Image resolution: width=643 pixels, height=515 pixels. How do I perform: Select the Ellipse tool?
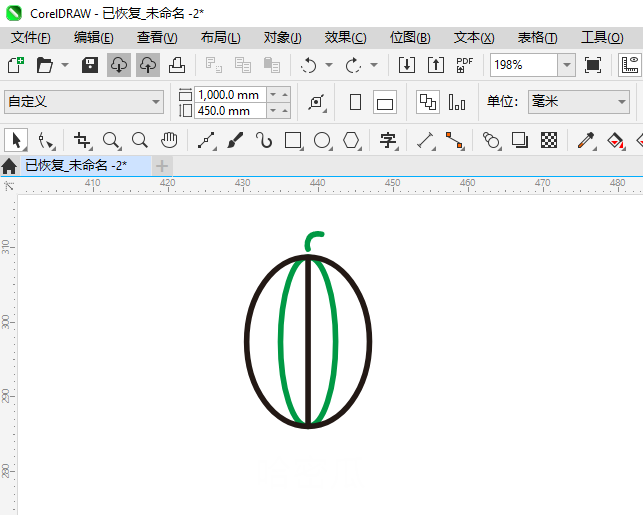pos(322,140)
